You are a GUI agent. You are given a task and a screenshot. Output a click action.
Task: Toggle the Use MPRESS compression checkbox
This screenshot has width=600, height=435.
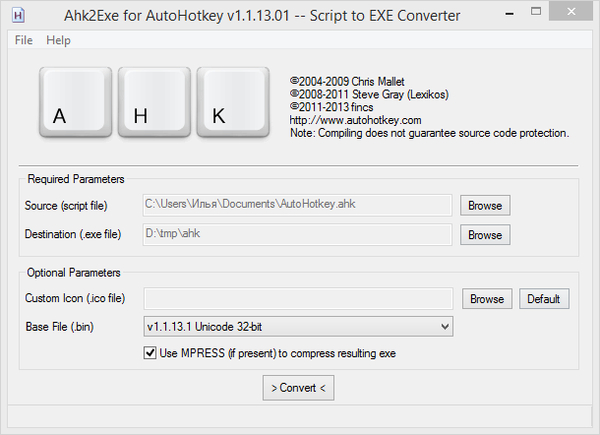151,353
